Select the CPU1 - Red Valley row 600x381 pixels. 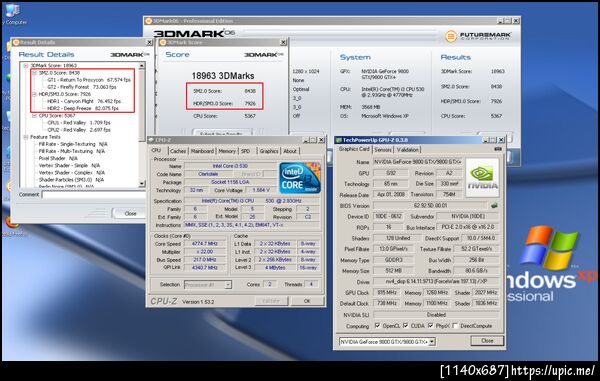(79, 123)
